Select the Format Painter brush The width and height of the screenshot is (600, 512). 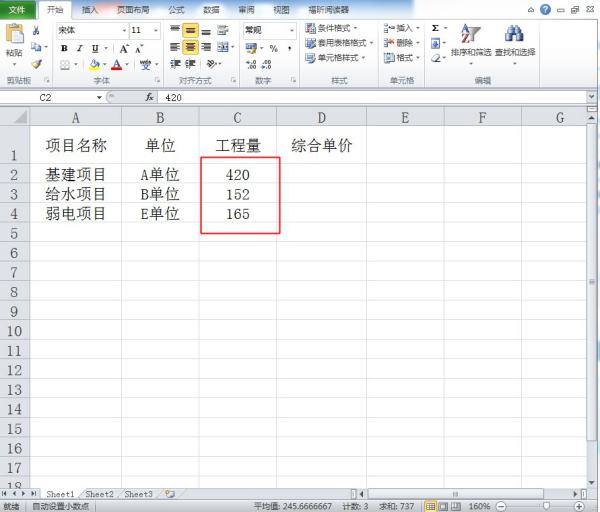point(36,64)
